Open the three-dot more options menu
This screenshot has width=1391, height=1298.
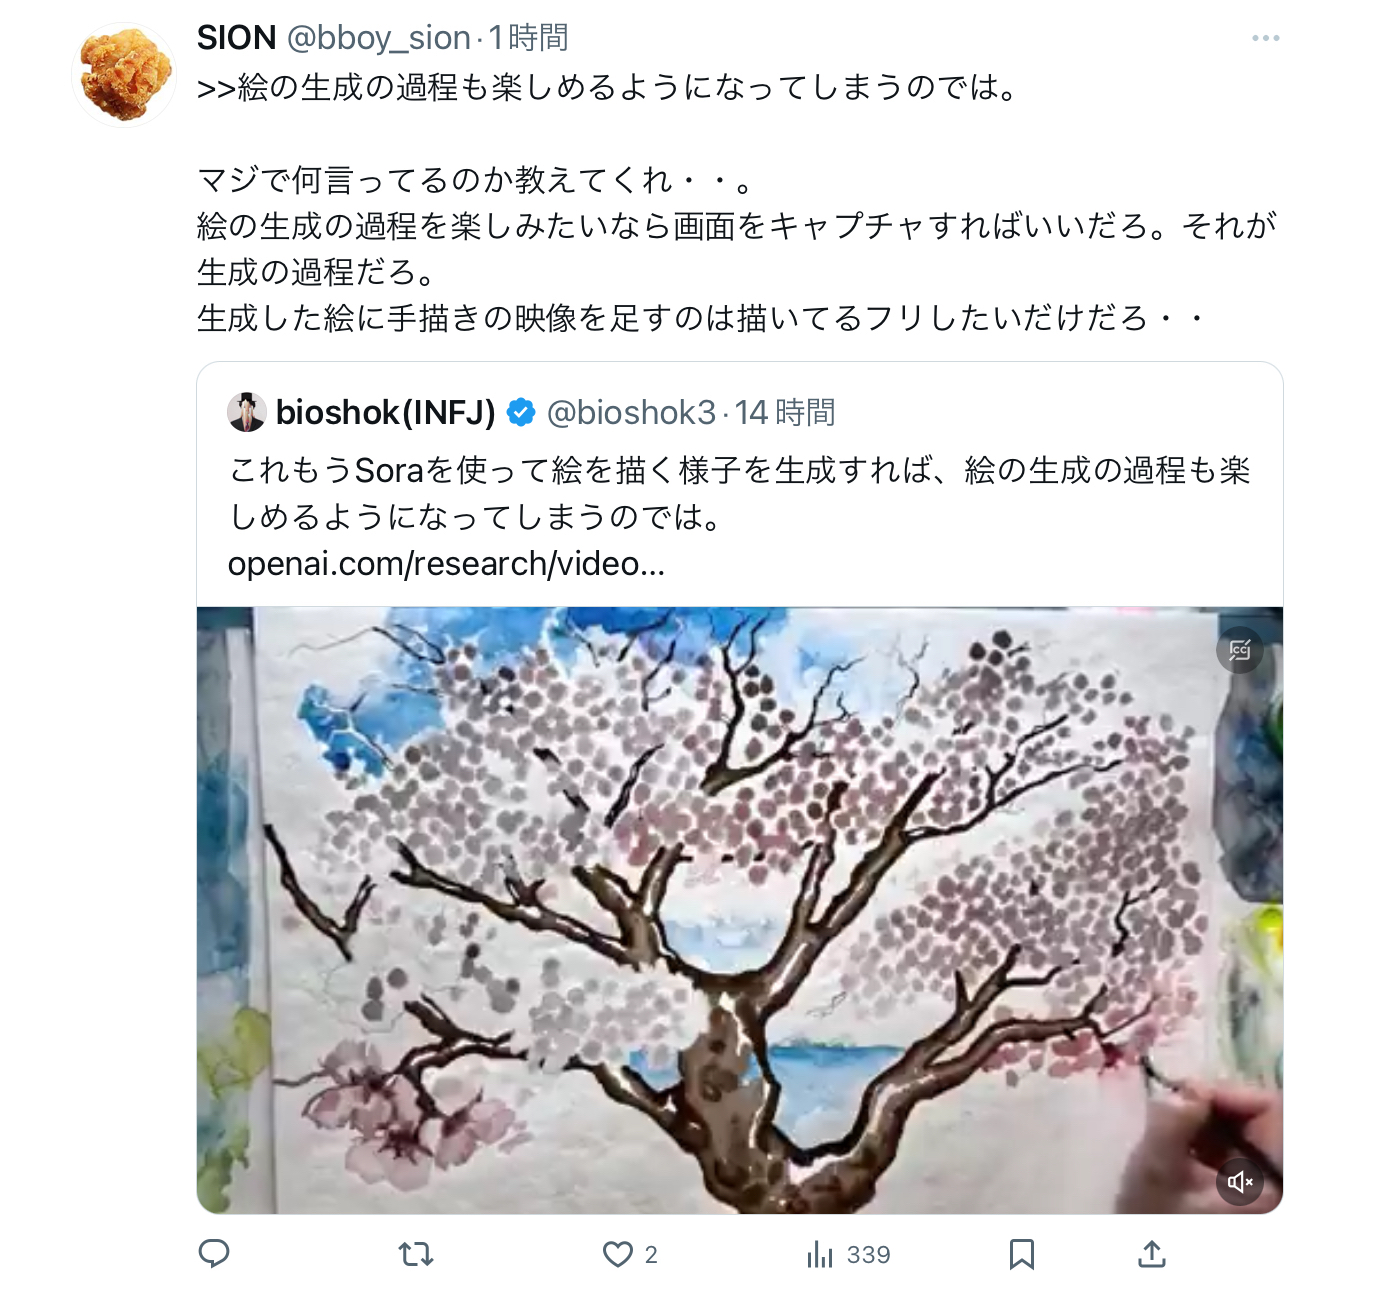coord(1265,38)
